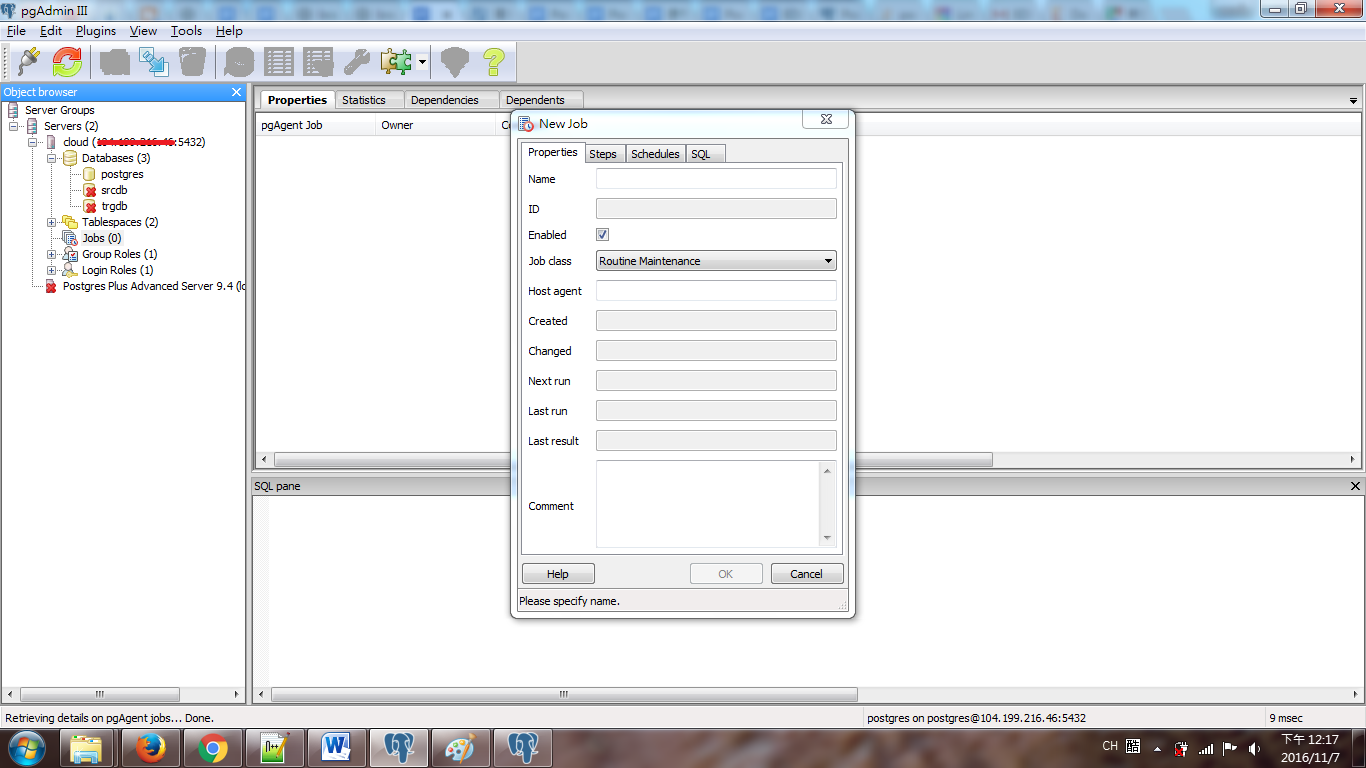
Task: Switch to the Schedules tab in New Job
Action: (x=655, y=154)
